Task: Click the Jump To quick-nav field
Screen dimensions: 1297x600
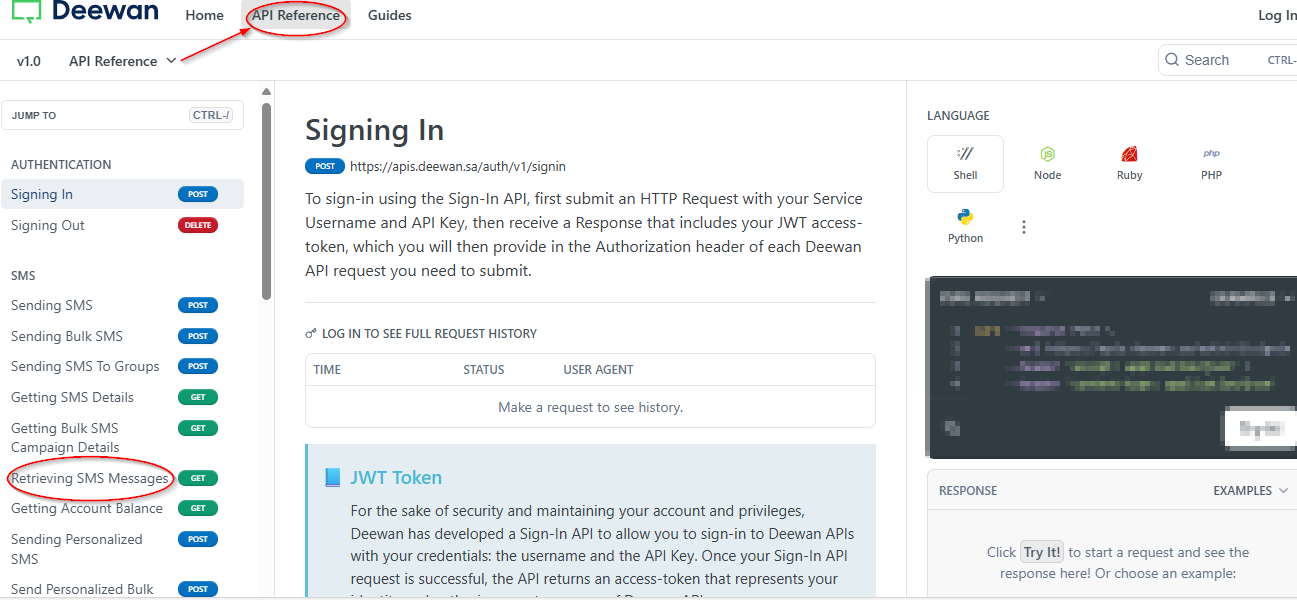Action: tap(123, 115)
